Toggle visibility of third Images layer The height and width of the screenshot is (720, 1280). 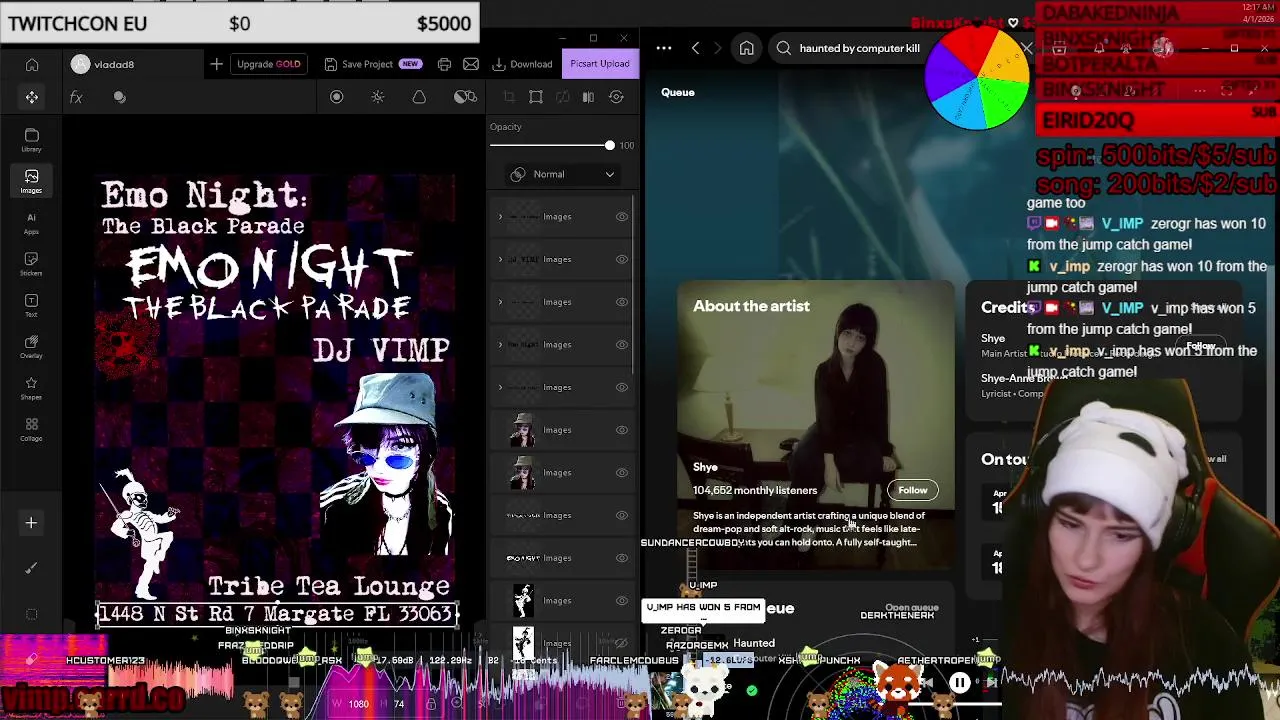point(622,302)
